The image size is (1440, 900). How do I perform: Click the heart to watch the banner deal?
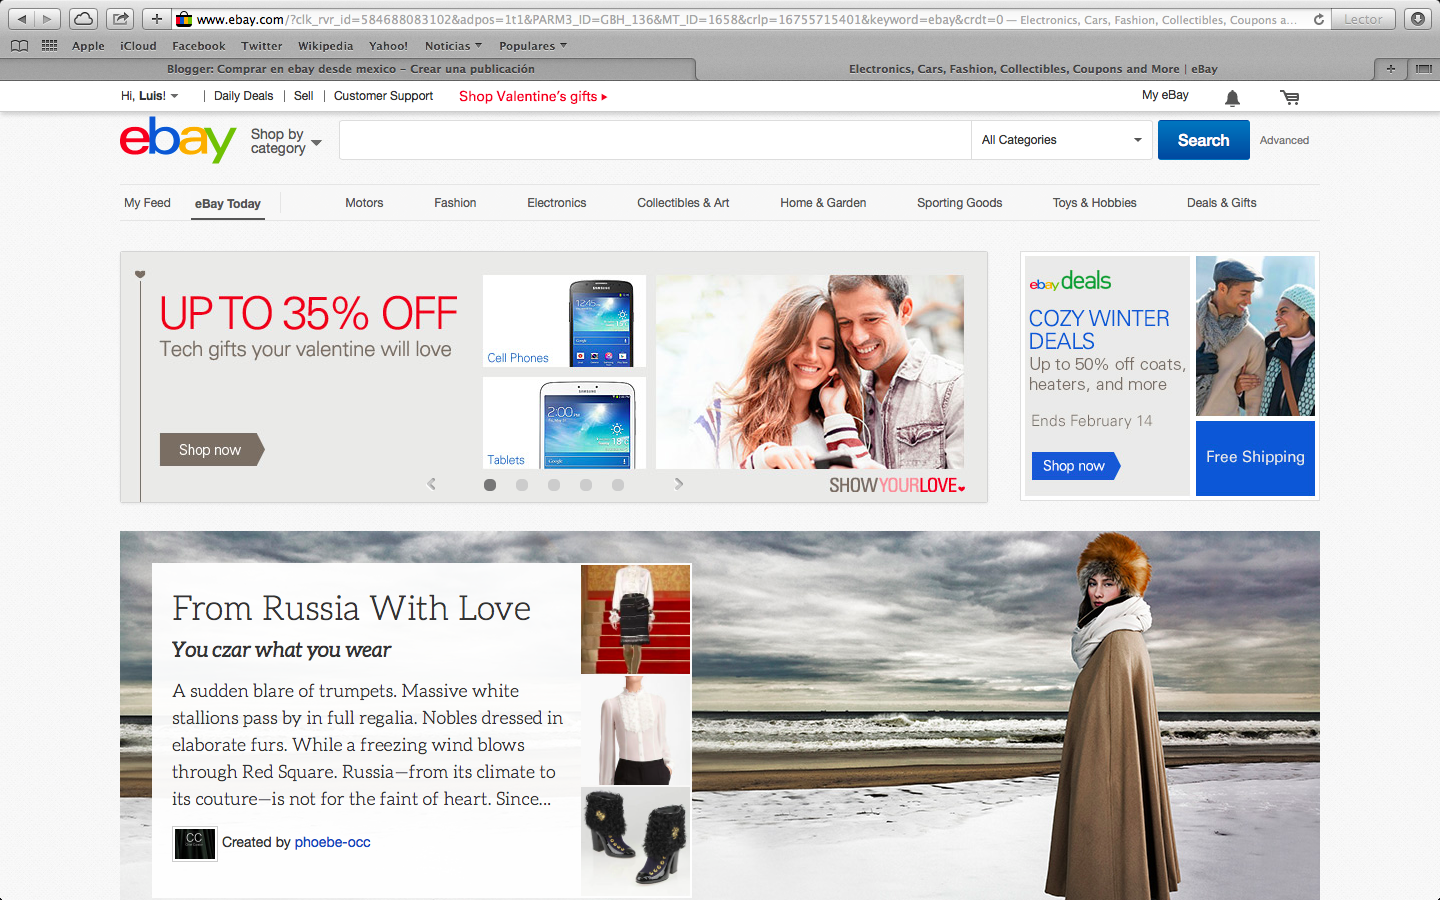tap(139, 273)
